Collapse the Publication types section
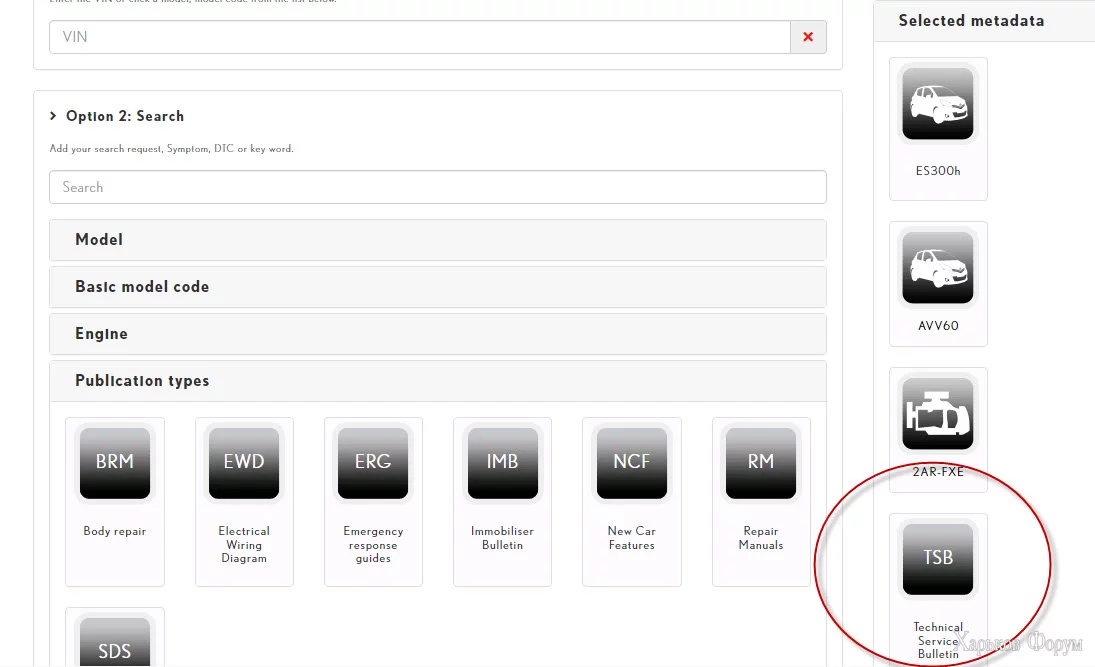This screenshot has width=1095, height=667. pyautogui.click(x=438, y=381)
